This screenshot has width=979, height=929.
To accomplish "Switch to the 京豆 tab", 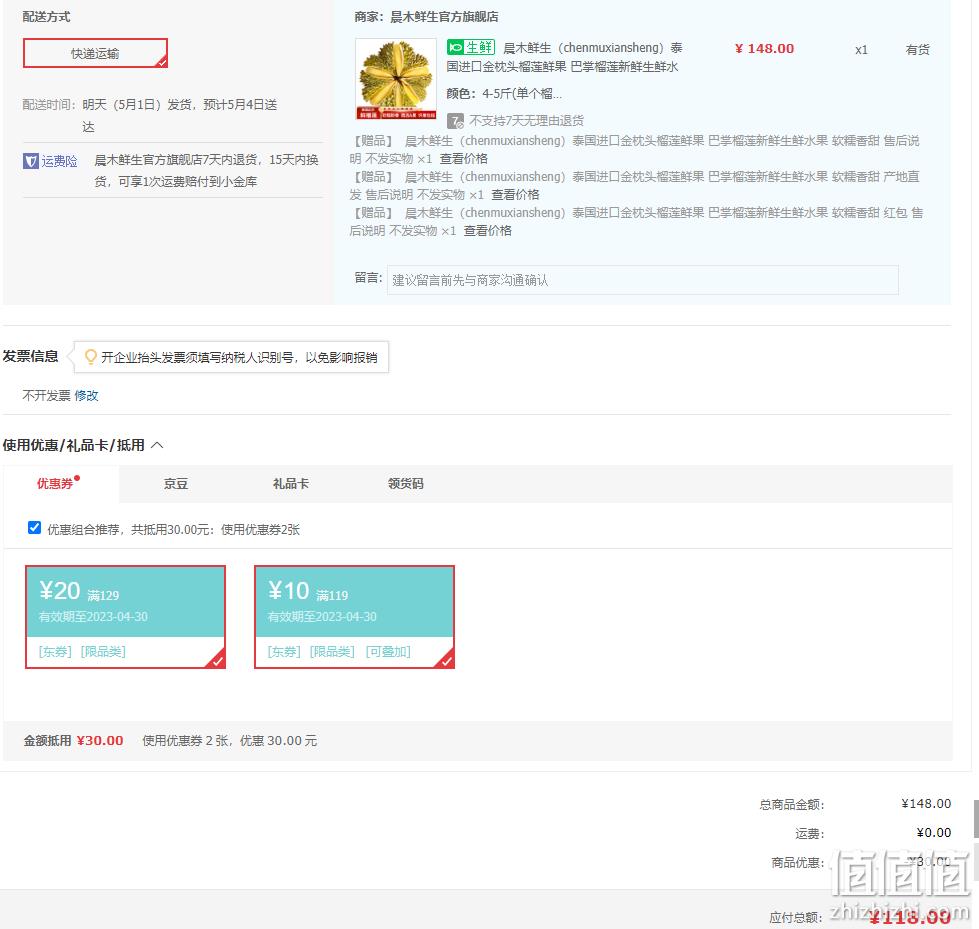I will point(176,484).
